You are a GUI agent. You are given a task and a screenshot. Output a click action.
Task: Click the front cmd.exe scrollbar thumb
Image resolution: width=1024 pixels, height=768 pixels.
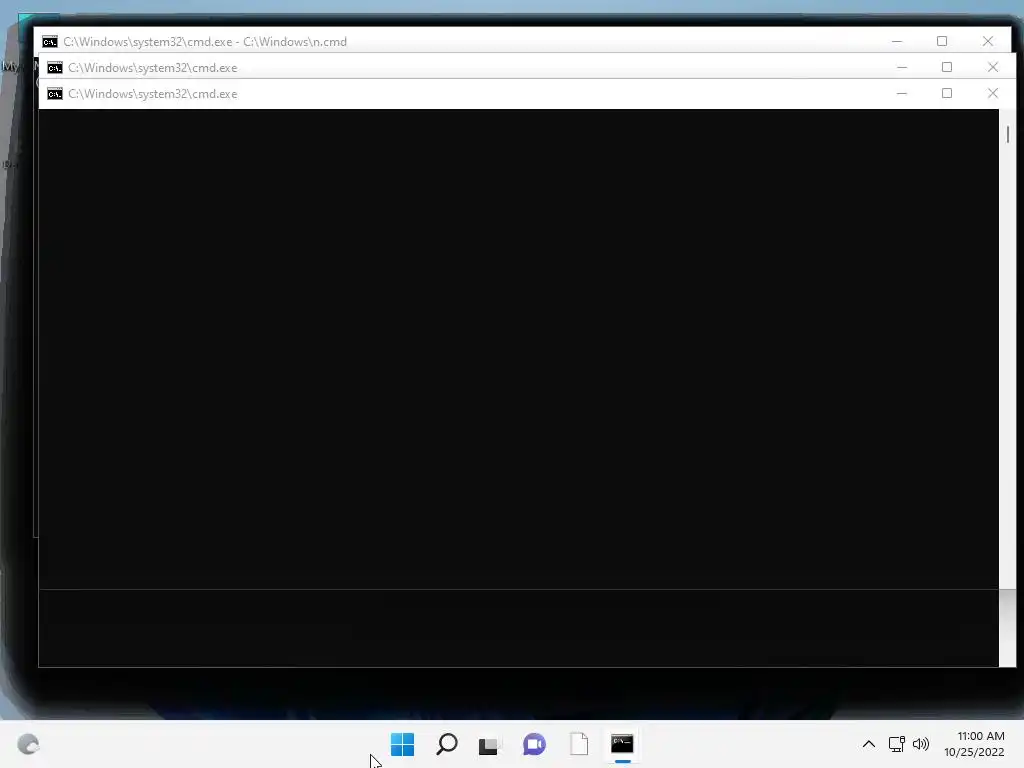(1008, 135)
